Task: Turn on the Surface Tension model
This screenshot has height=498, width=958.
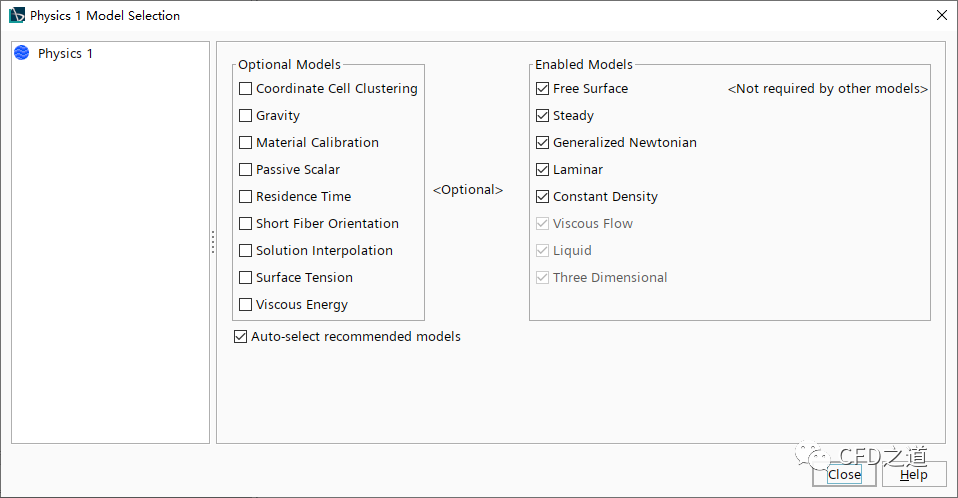Action: 246,278
